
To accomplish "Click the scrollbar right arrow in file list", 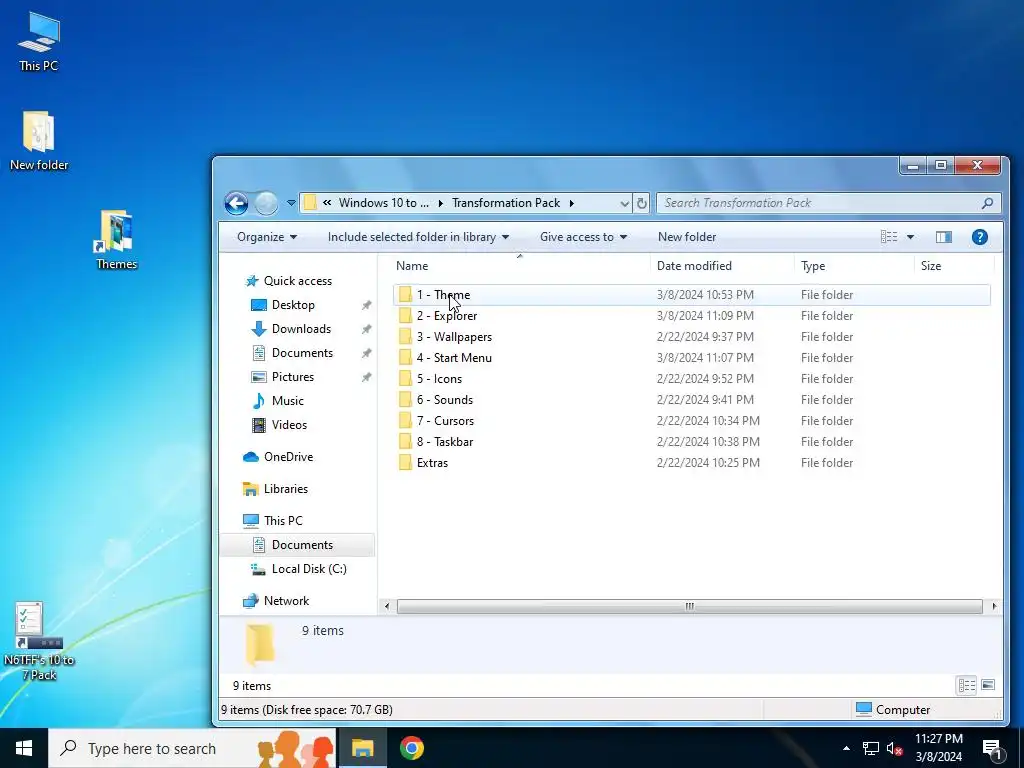I will 994,607.
